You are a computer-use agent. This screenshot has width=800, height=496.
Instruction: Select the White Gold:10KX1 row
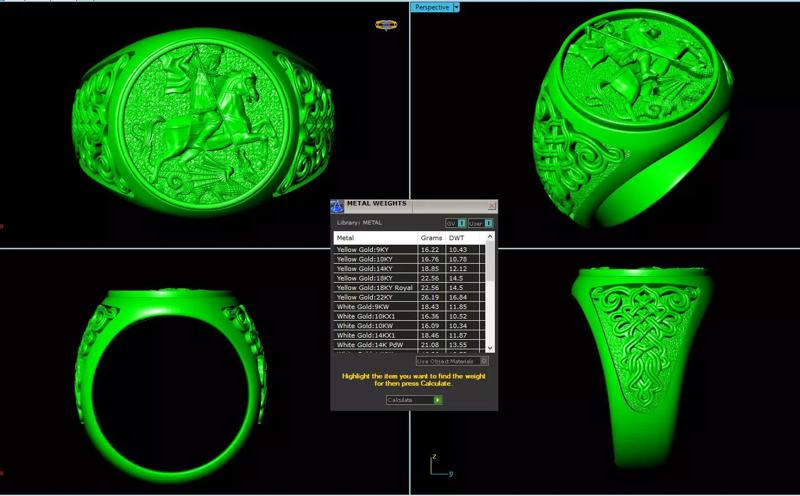point(409,316)
